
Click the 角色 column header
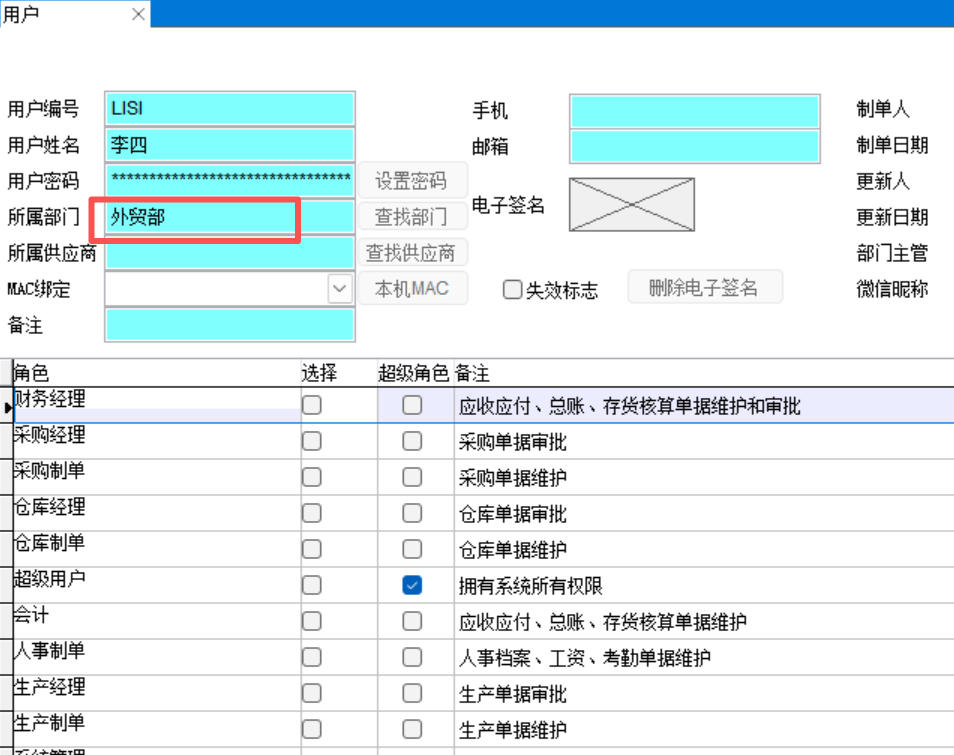pos(155,373)
